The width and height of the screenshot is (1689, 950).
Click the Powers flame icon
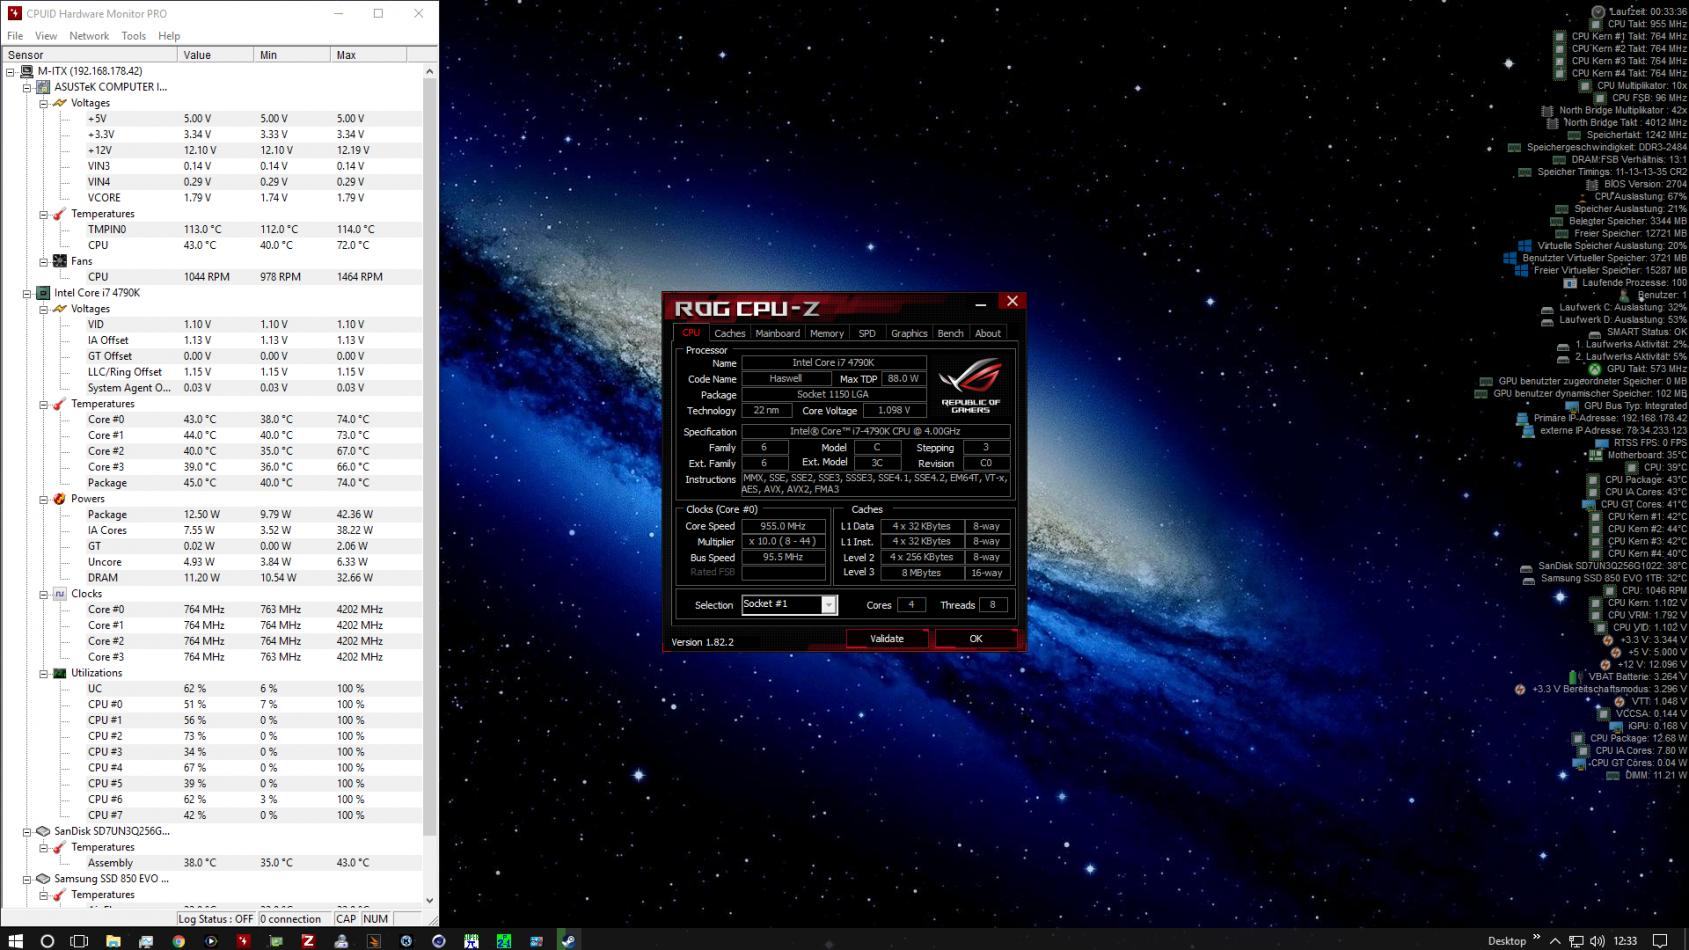60,498
